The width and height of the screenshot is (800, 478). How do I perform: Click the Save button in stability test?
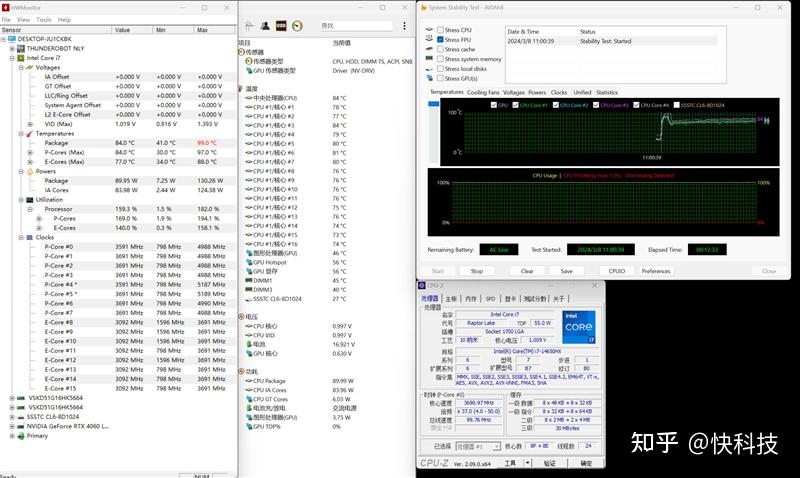pos(566,271)
